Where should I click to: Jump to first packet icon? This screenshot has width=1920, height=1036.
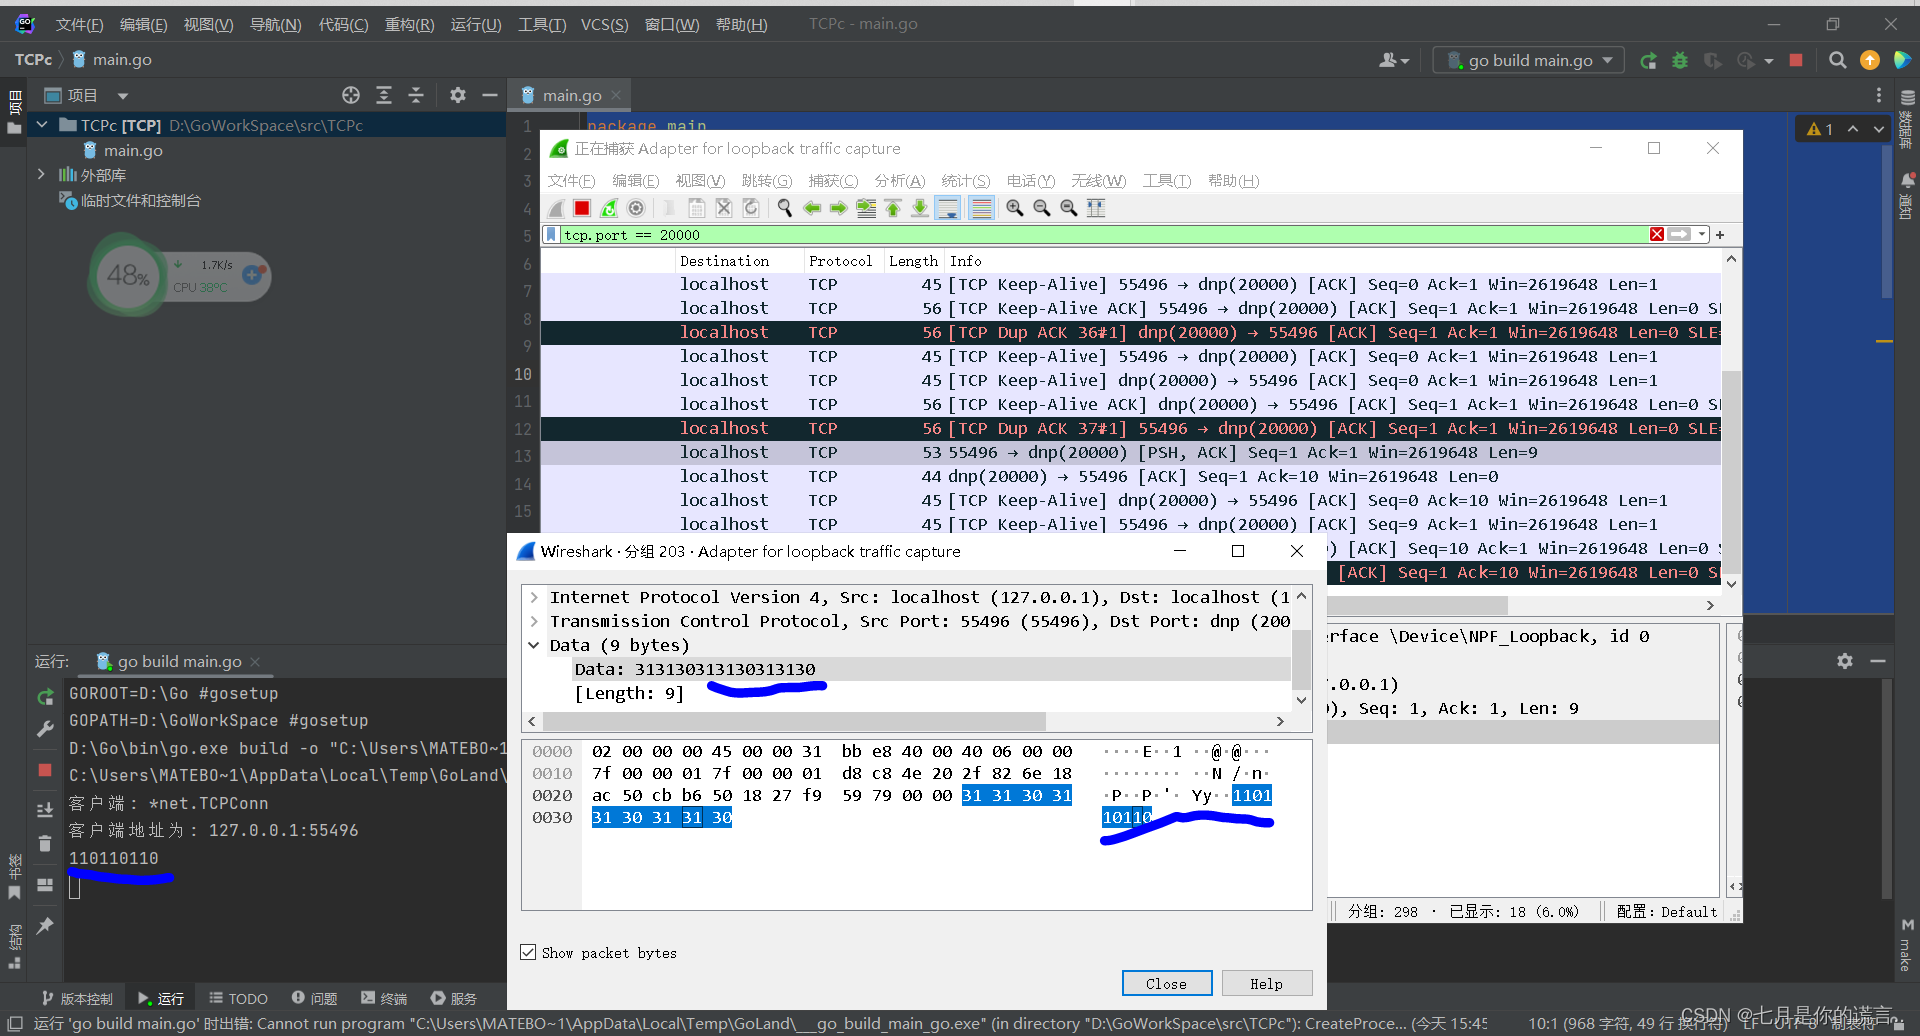893,208
